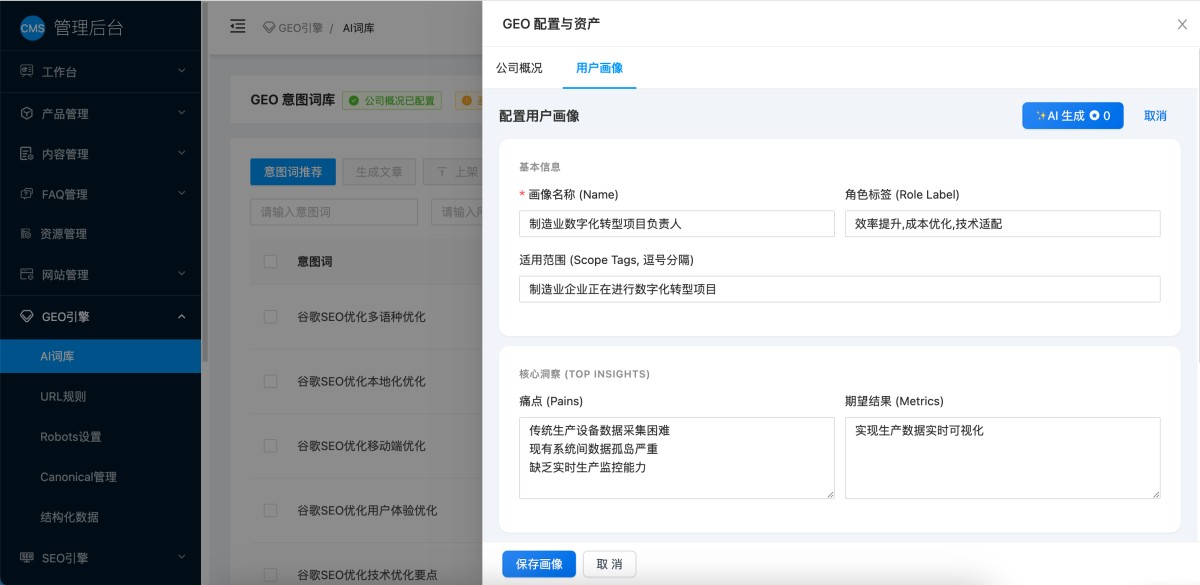Click the 保存画像 button
1200x585 pixels.
(x=538, y=564)
